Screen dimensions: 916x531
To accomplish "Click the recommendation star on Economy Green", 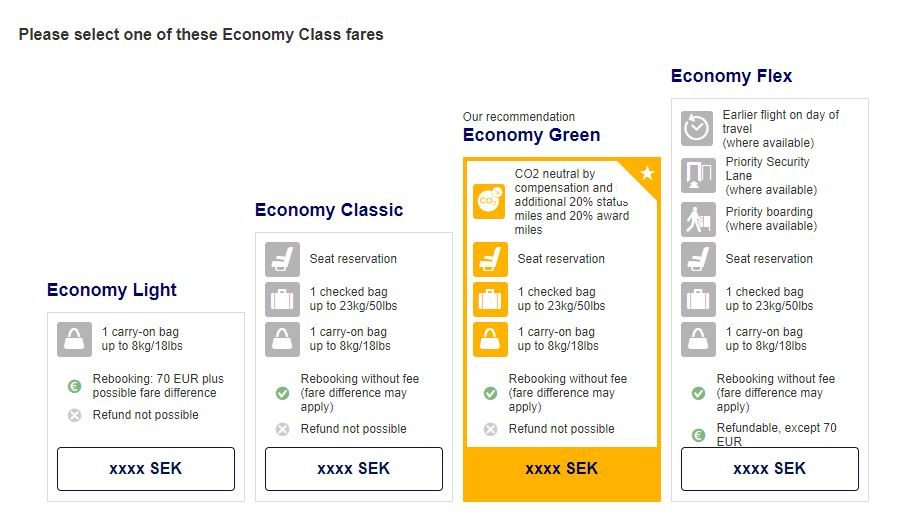I will point(647,173).
